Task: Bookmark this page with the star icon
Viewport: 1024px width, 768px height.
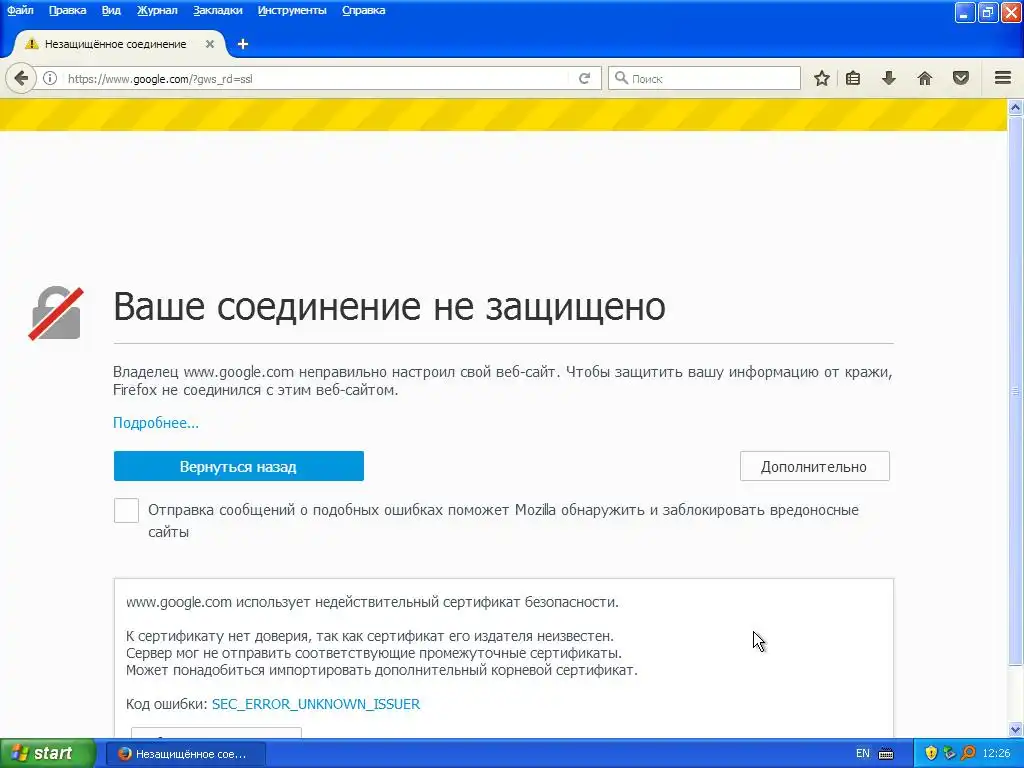Action: 822,79
